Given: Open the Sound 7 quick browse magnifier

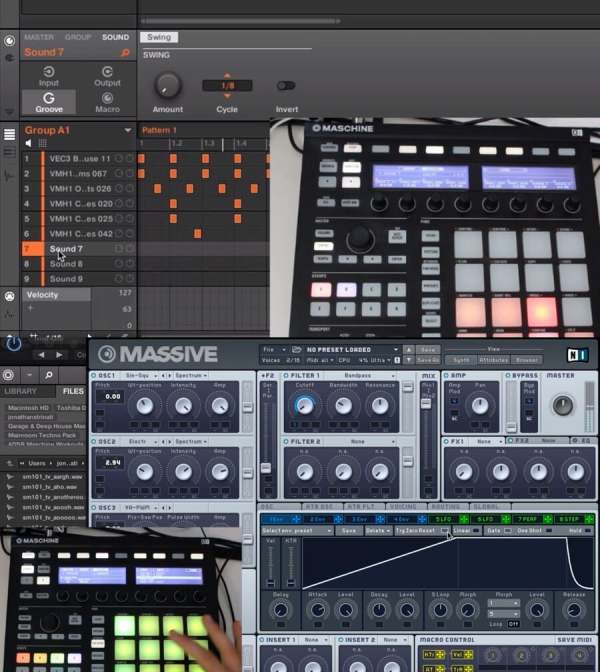Looking at the screenshot, I should [125, 52].
